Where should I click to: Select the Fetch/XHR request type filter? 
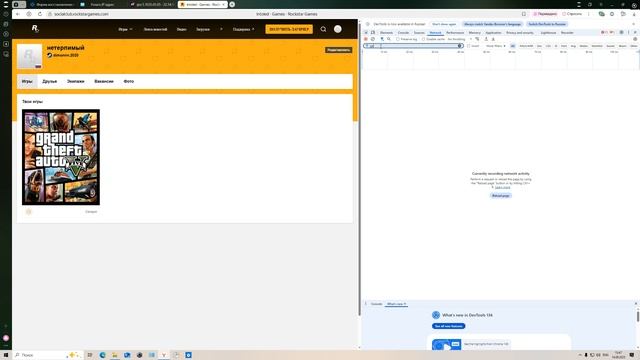click(x=526, y=46)
